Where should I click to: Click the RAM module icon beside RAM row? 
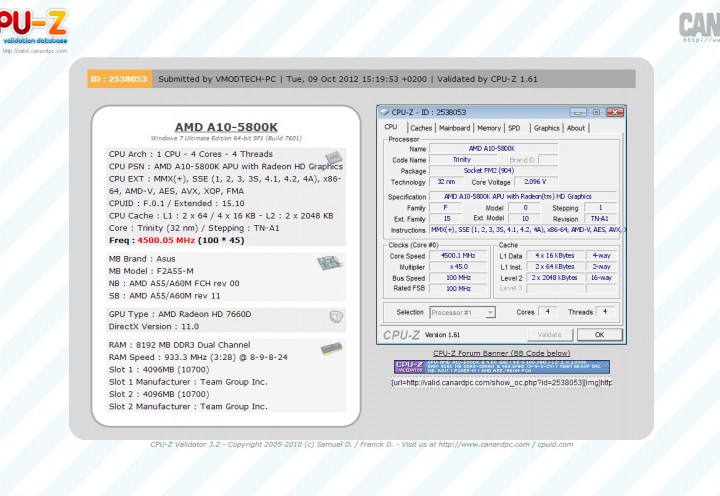(x=331, y=349)
